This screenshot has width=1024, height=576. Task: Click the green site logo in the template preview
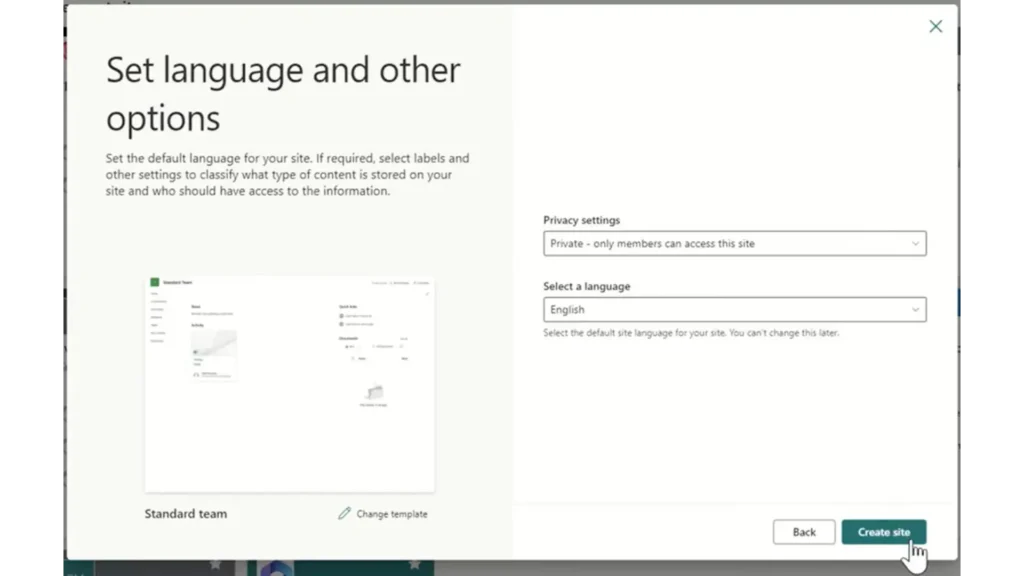(155, 282)
